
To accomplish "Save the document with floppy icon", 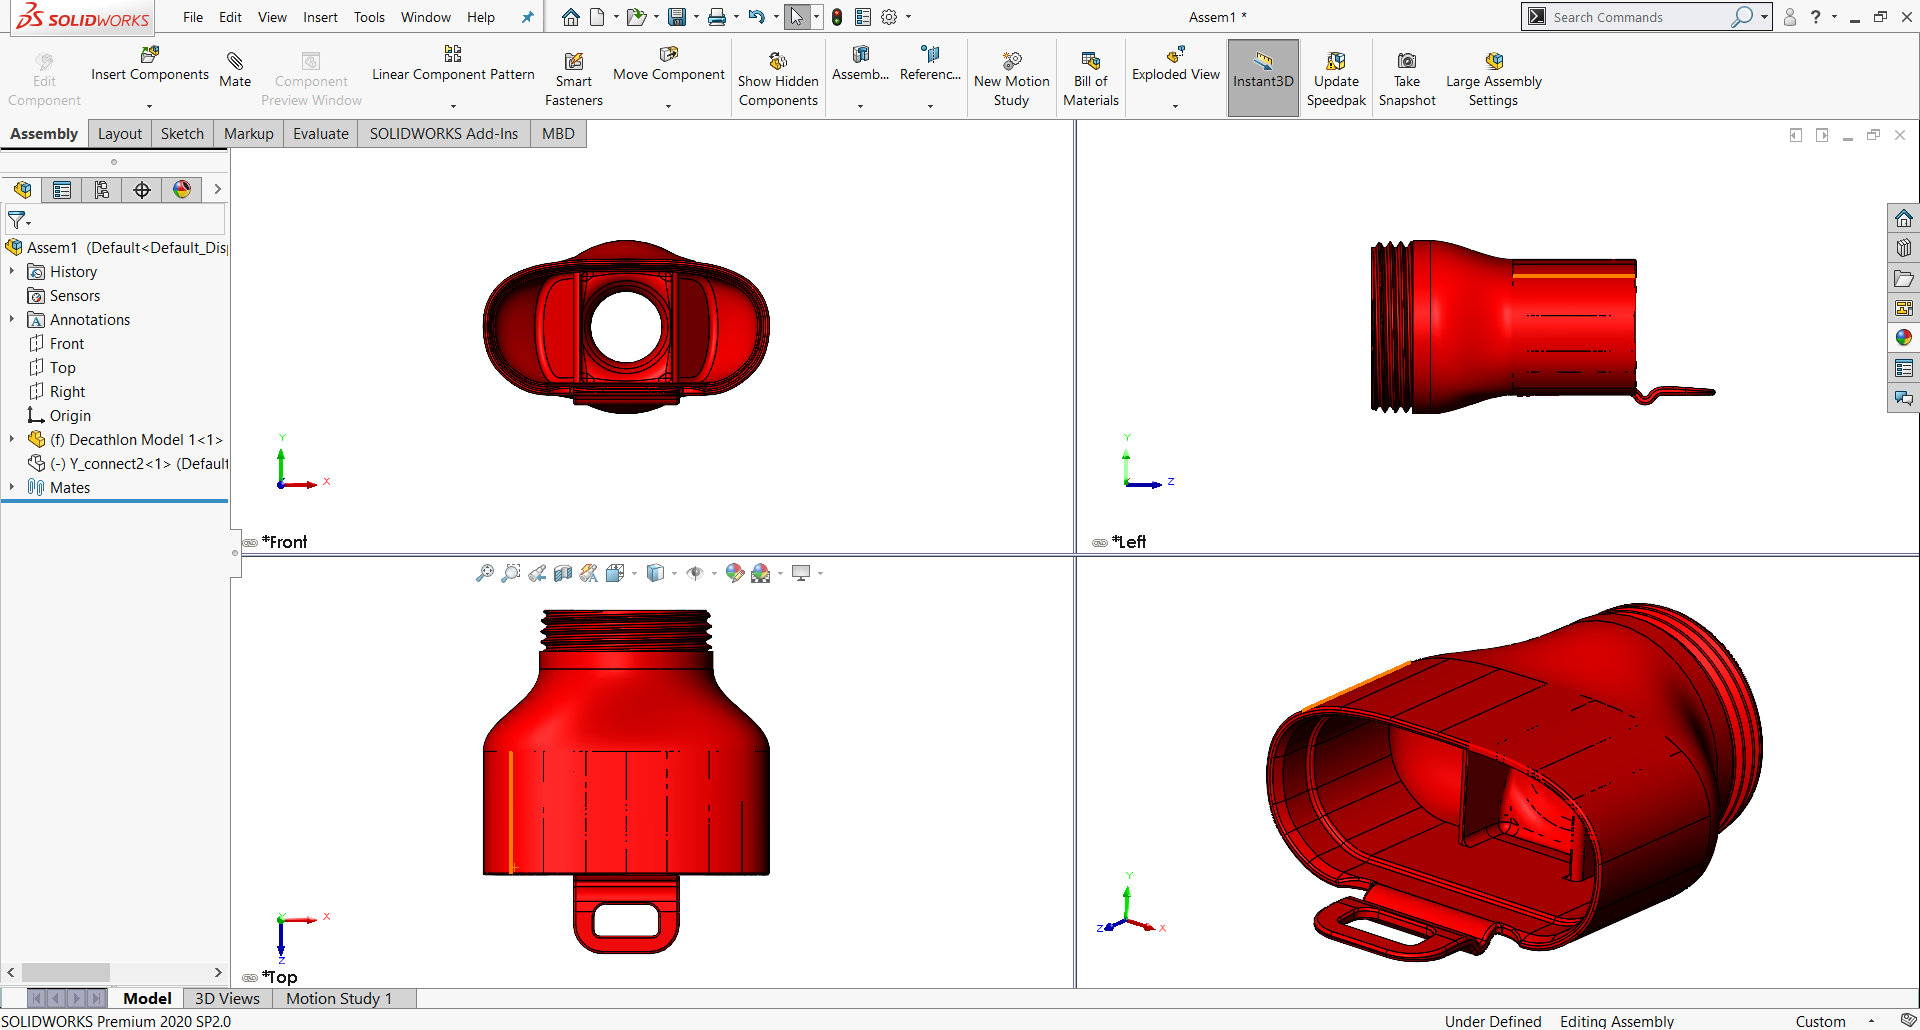I will 677,17.
